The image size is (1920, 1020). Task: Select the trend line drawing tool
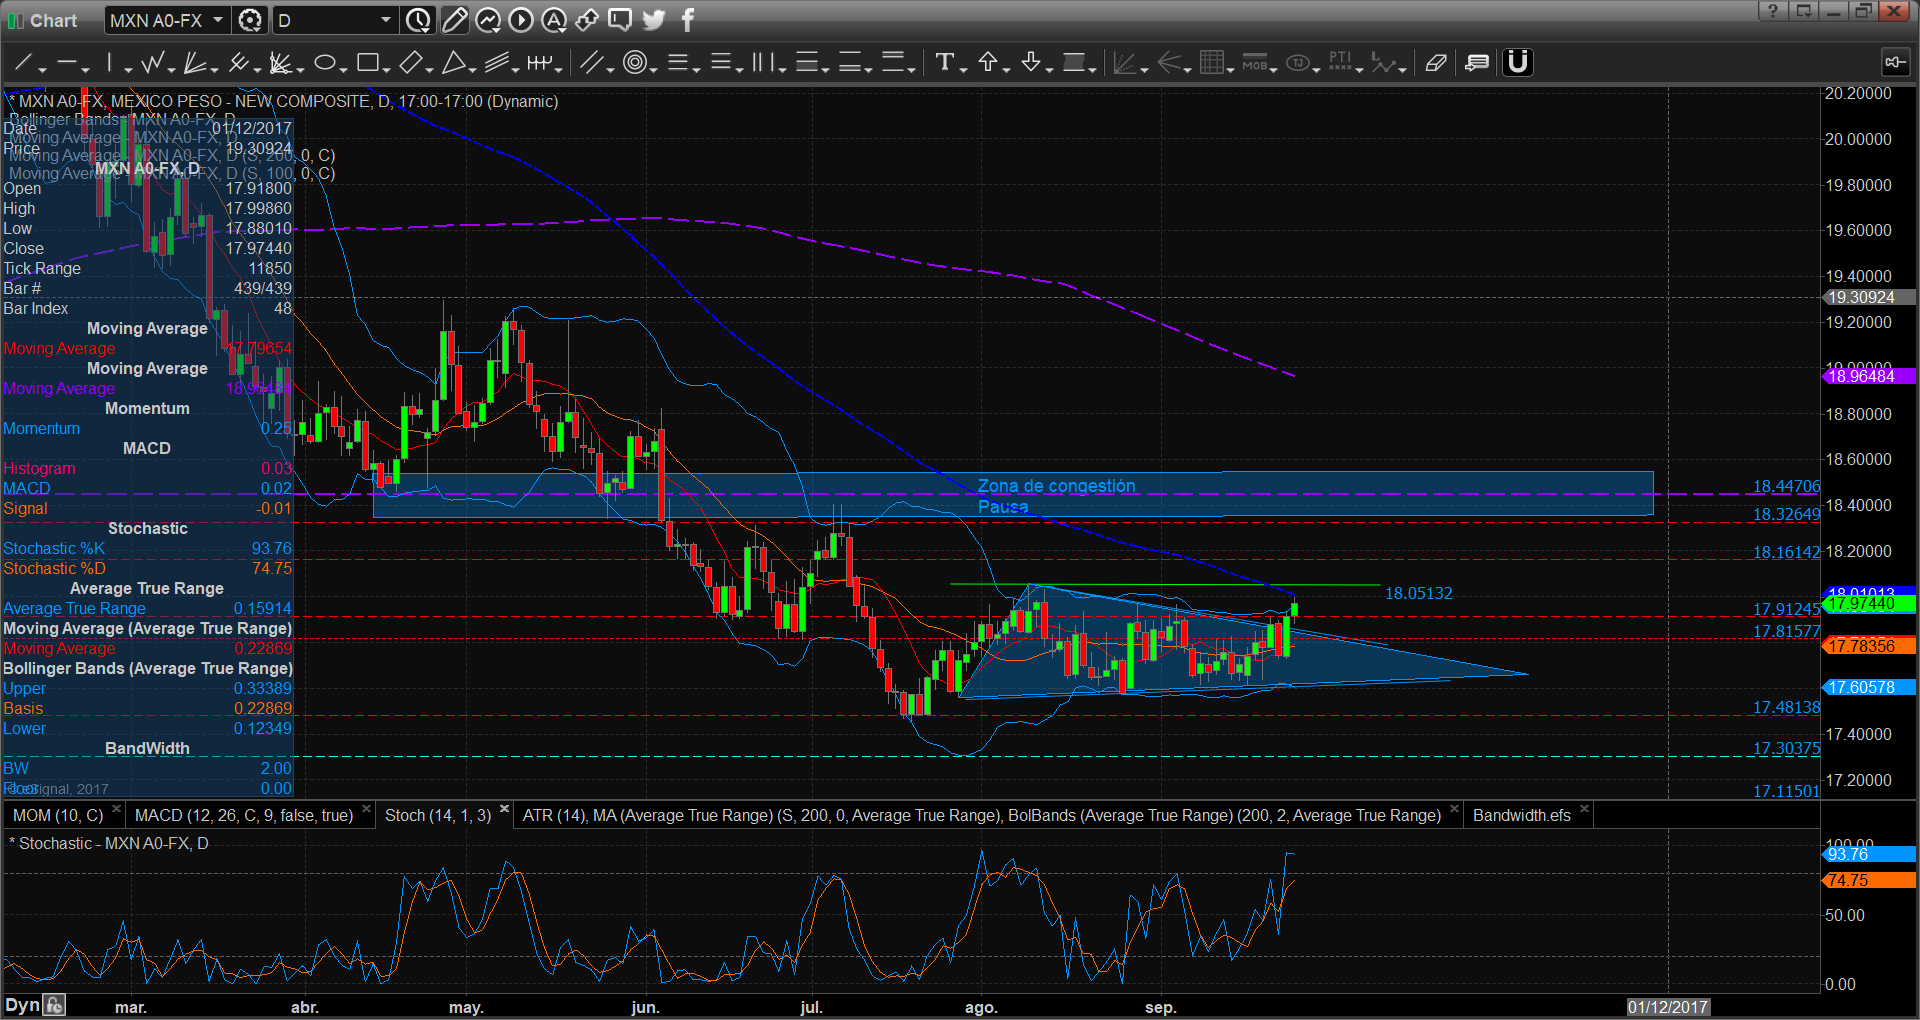(22, 63)
